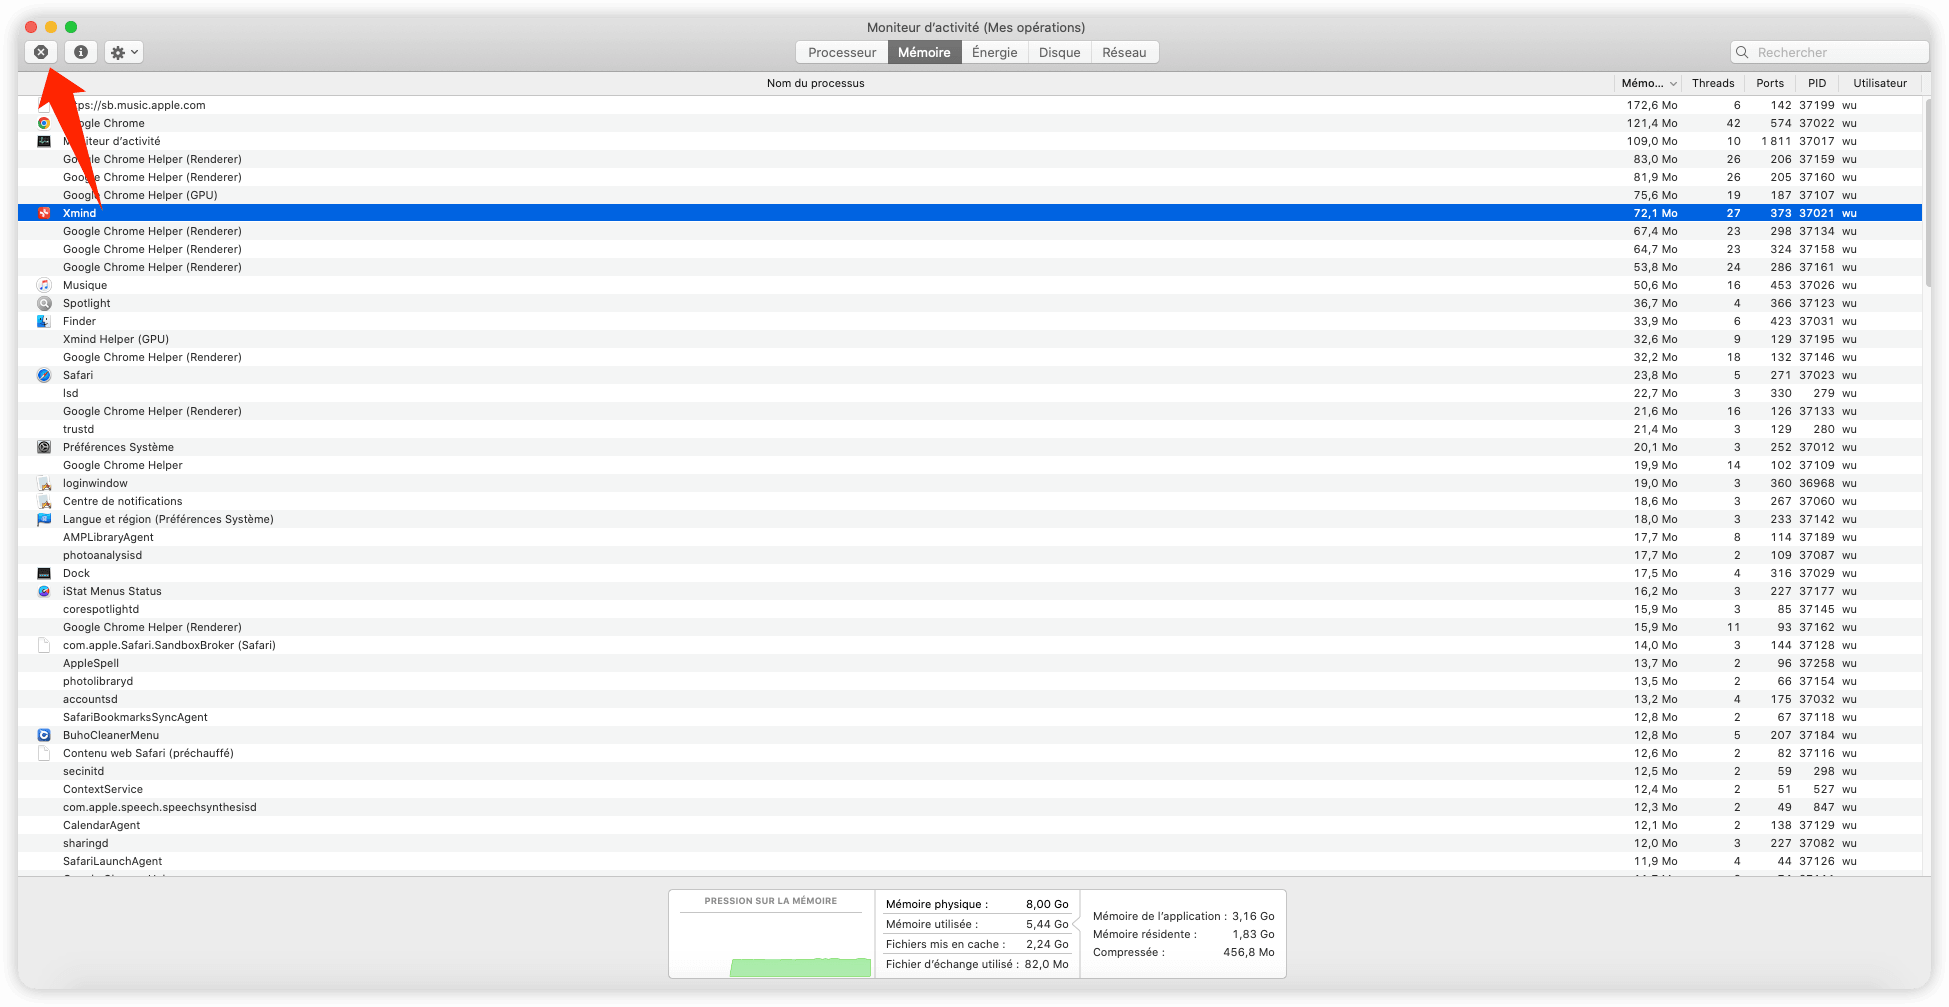
Task: Click the force quit process icon
Action: (41, 52)
